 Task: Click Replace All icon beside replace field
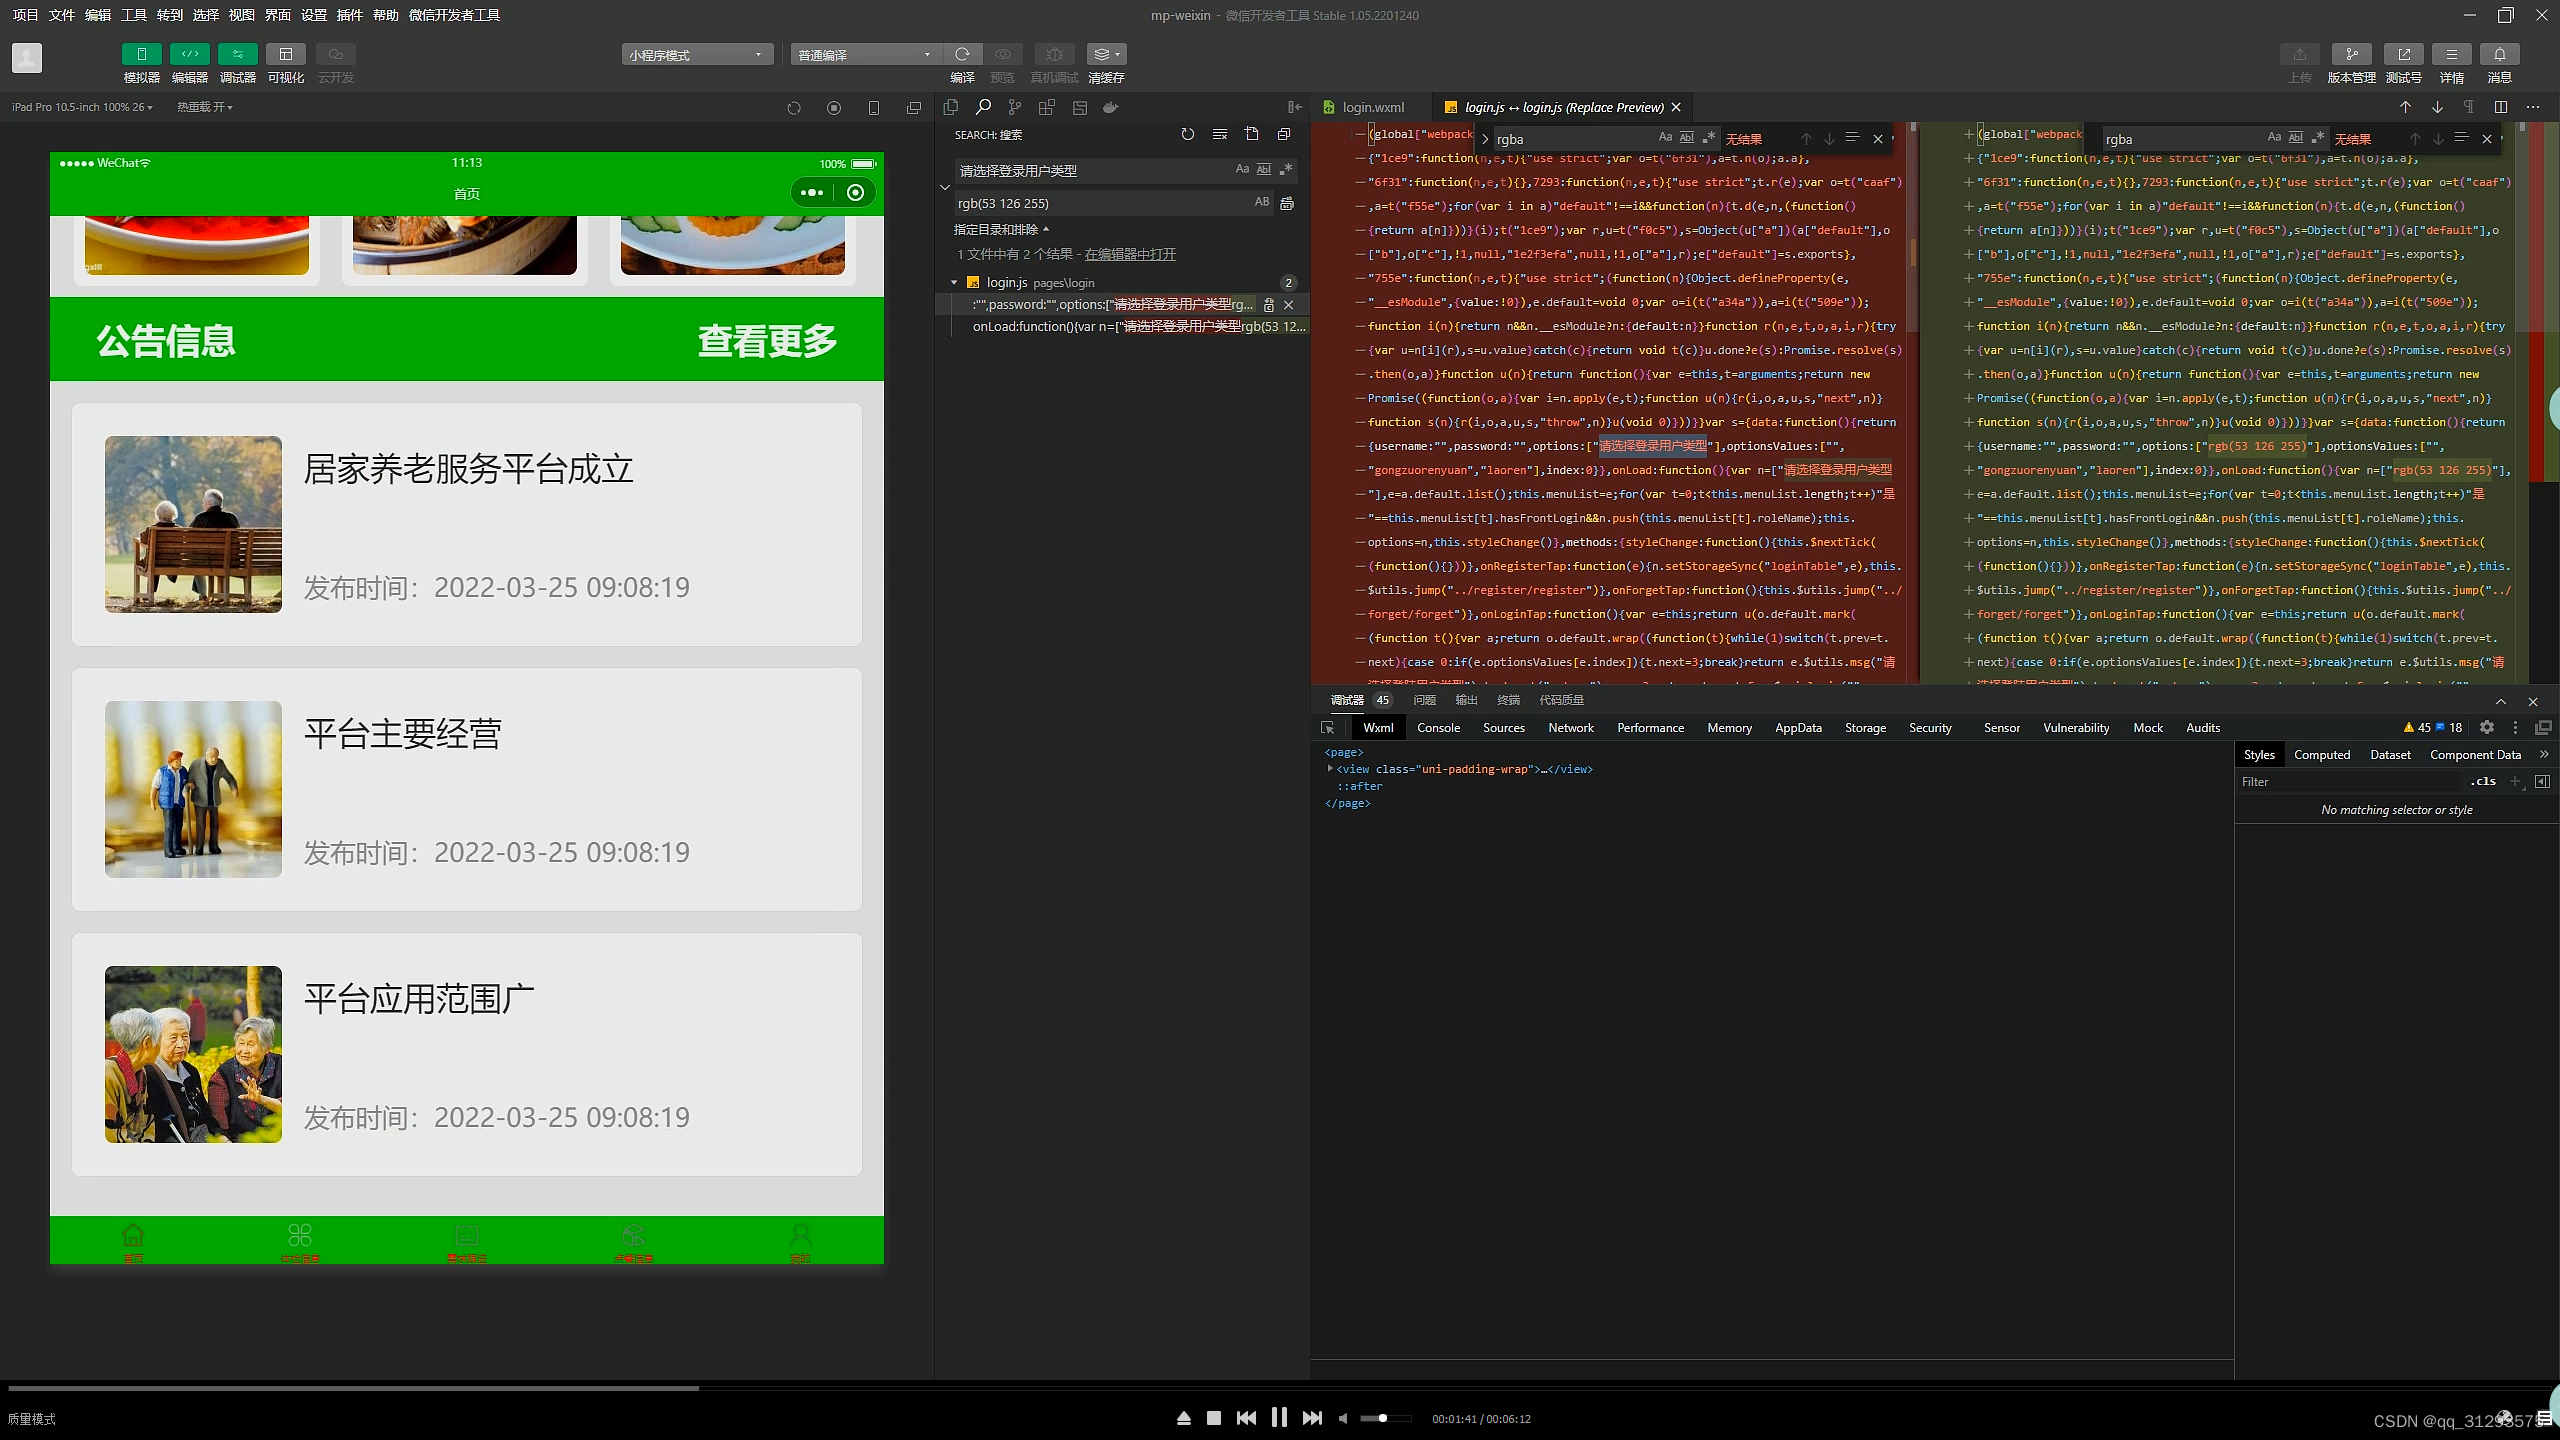pos(1287,203)
